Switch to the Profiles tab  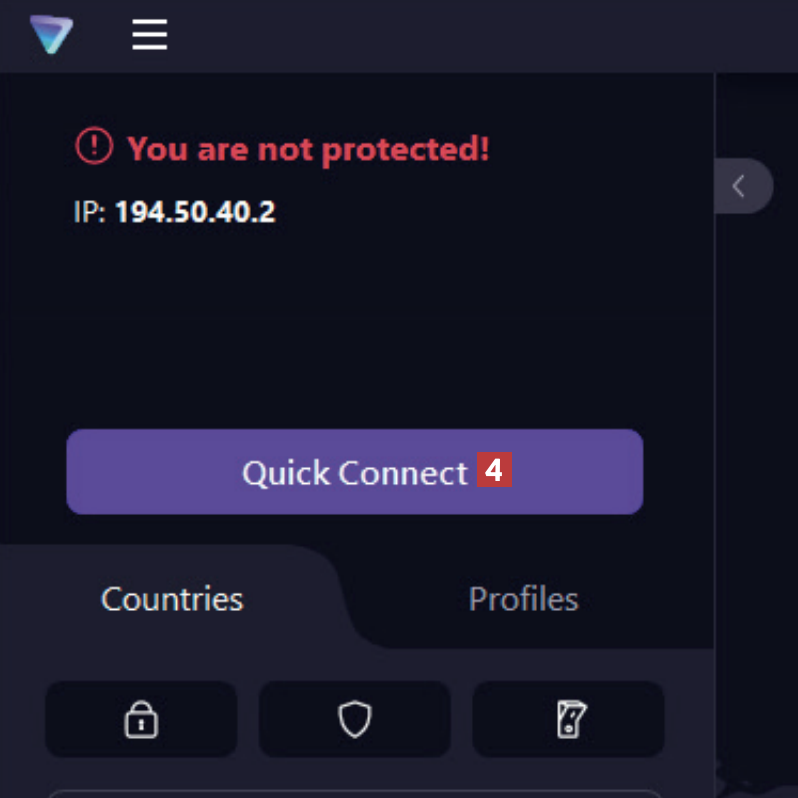click(523, 598)
